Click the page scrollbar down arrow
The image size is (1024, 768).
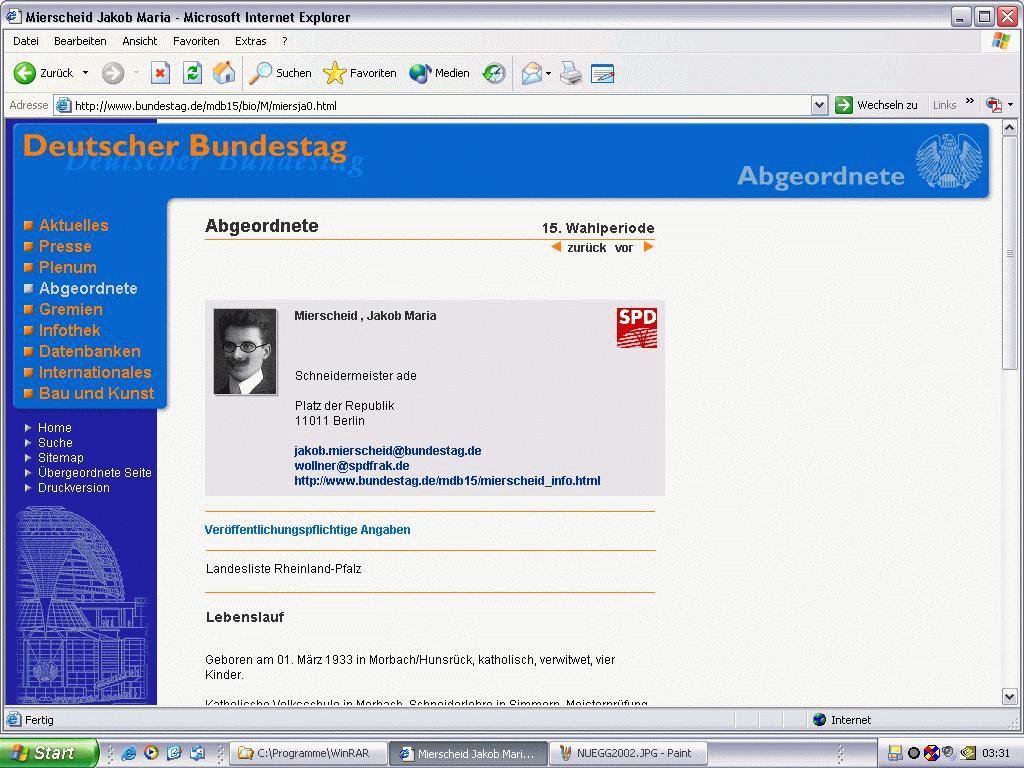[x=1009, y=696]
